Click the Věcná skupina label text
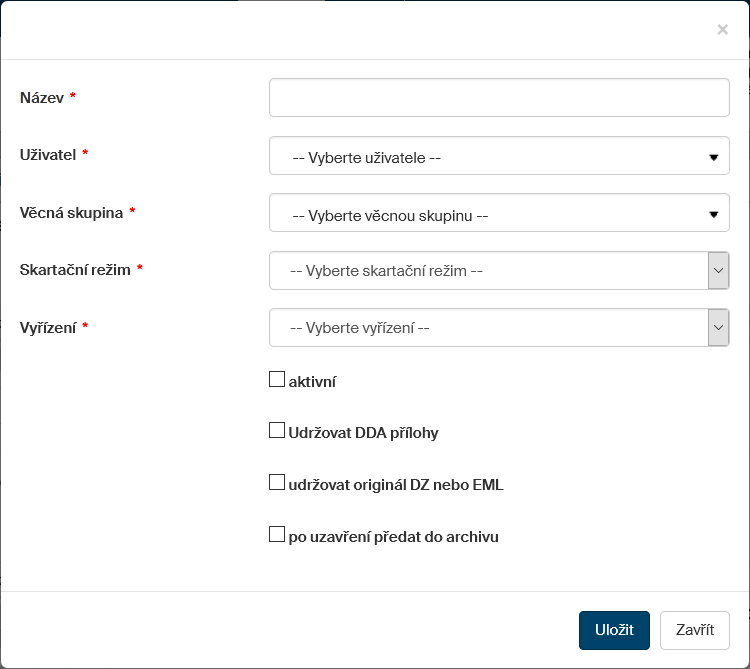 (x=71, y=213)
